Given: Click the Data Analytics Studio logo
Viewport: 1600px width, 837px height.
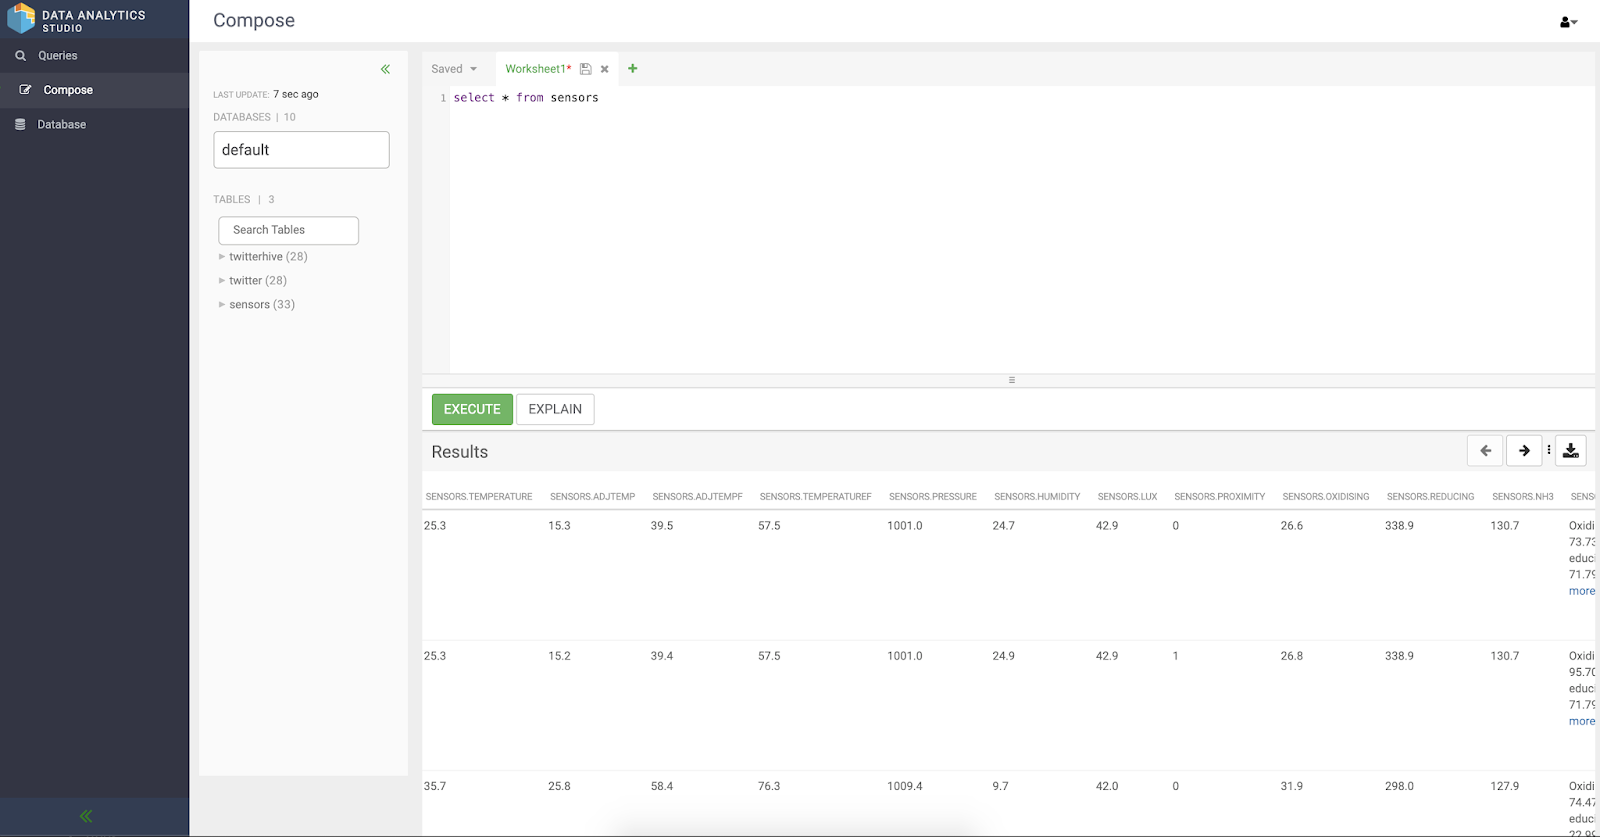Looking at the screenshot, I should point(76,19).
